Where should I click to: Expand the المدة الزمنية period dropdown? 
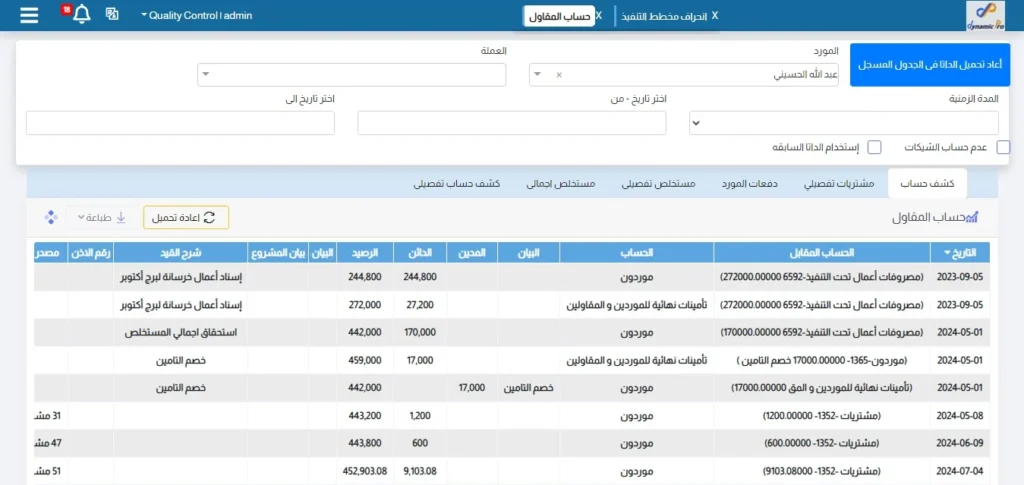click(x=697, y=123)
